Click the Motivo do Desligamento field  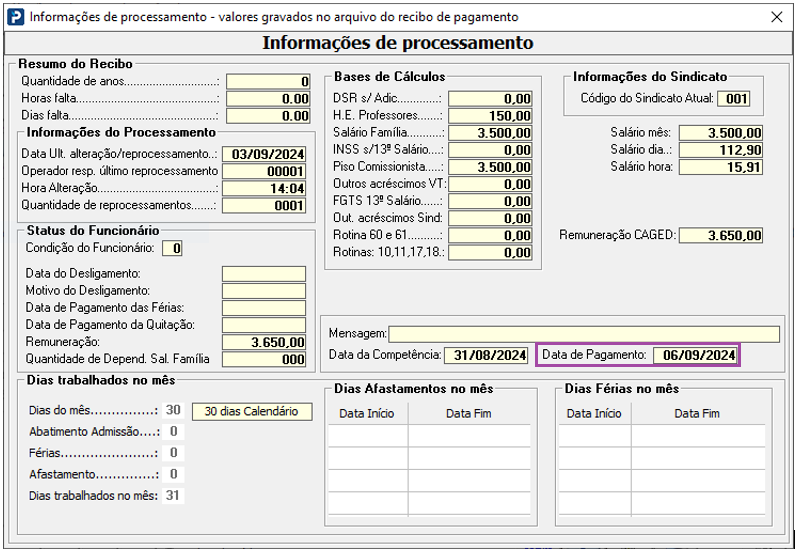coord(264,291)
